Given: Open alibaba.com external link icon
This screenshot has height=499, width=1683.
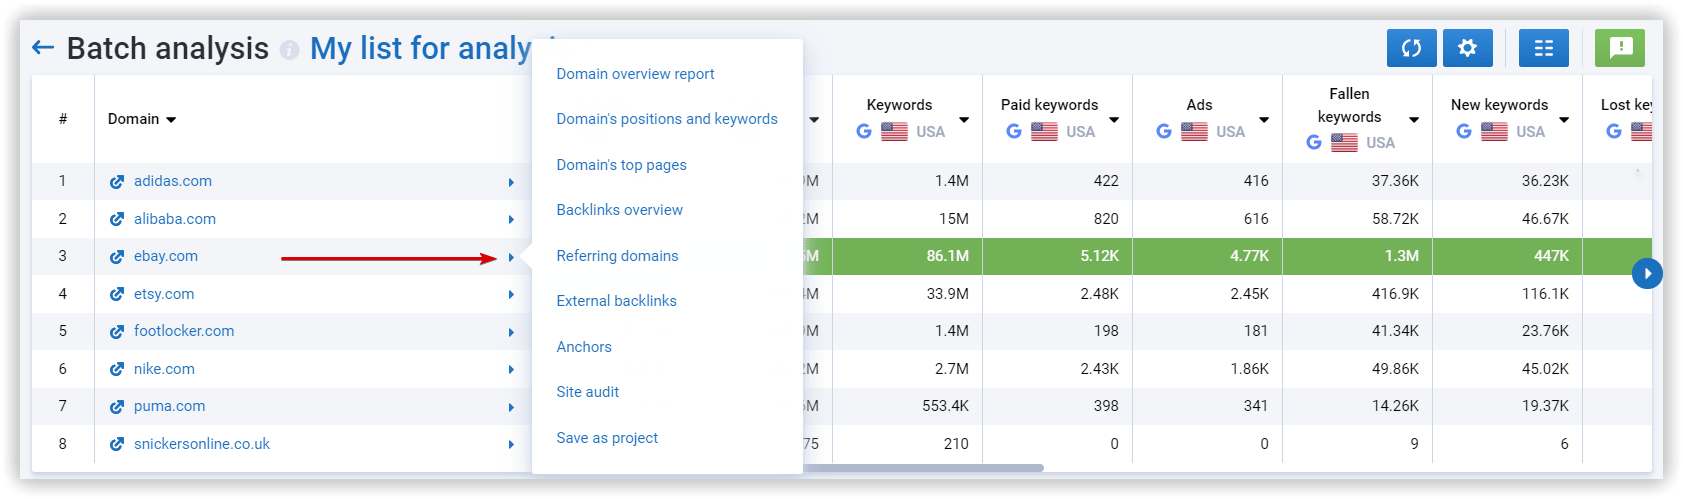Looking at the screenshot, I should click(117, 219).
